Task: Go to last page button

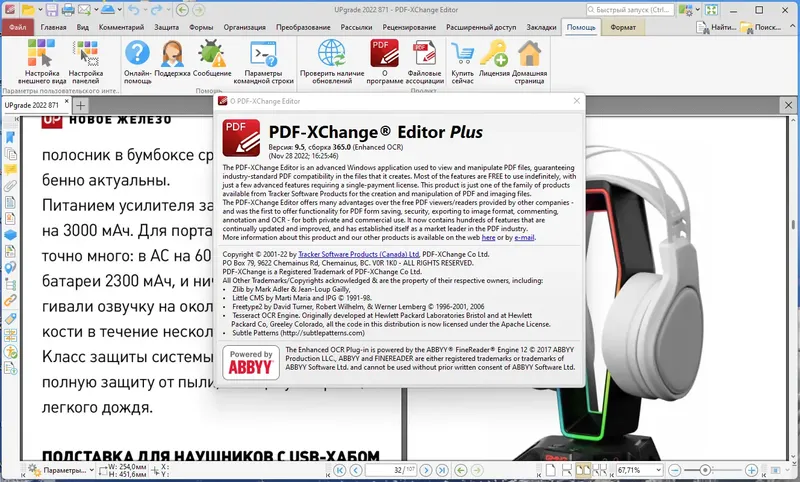Action: 442,470
